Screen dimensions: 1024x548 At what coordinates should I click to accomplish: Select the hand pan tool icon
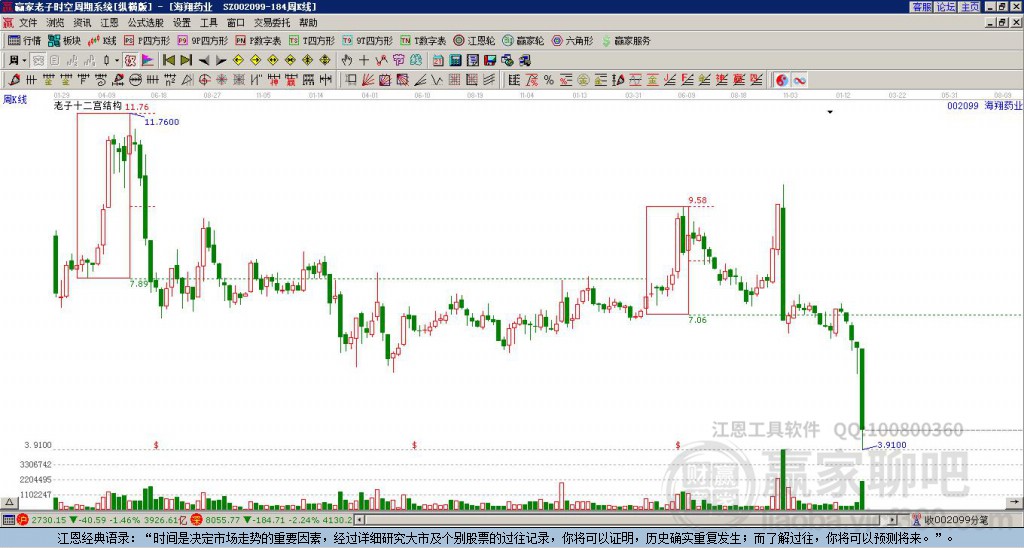pos(347,61)
